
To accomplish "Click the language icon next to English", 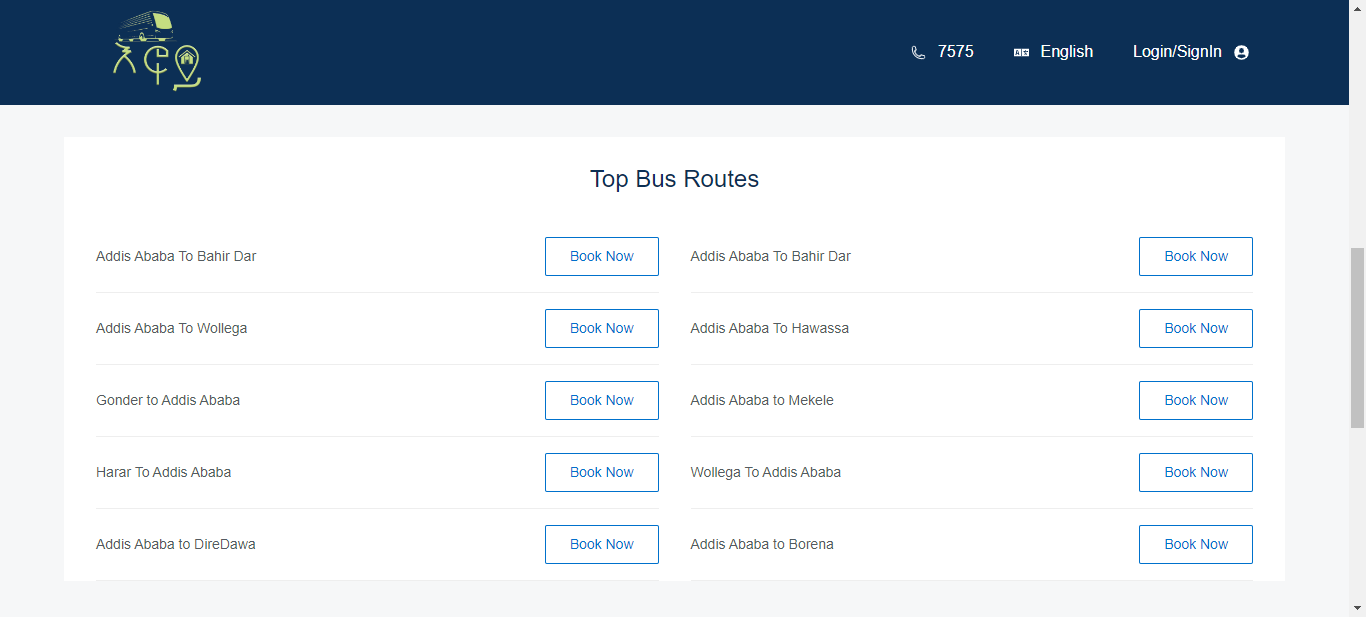I will tap(1021, 52).
